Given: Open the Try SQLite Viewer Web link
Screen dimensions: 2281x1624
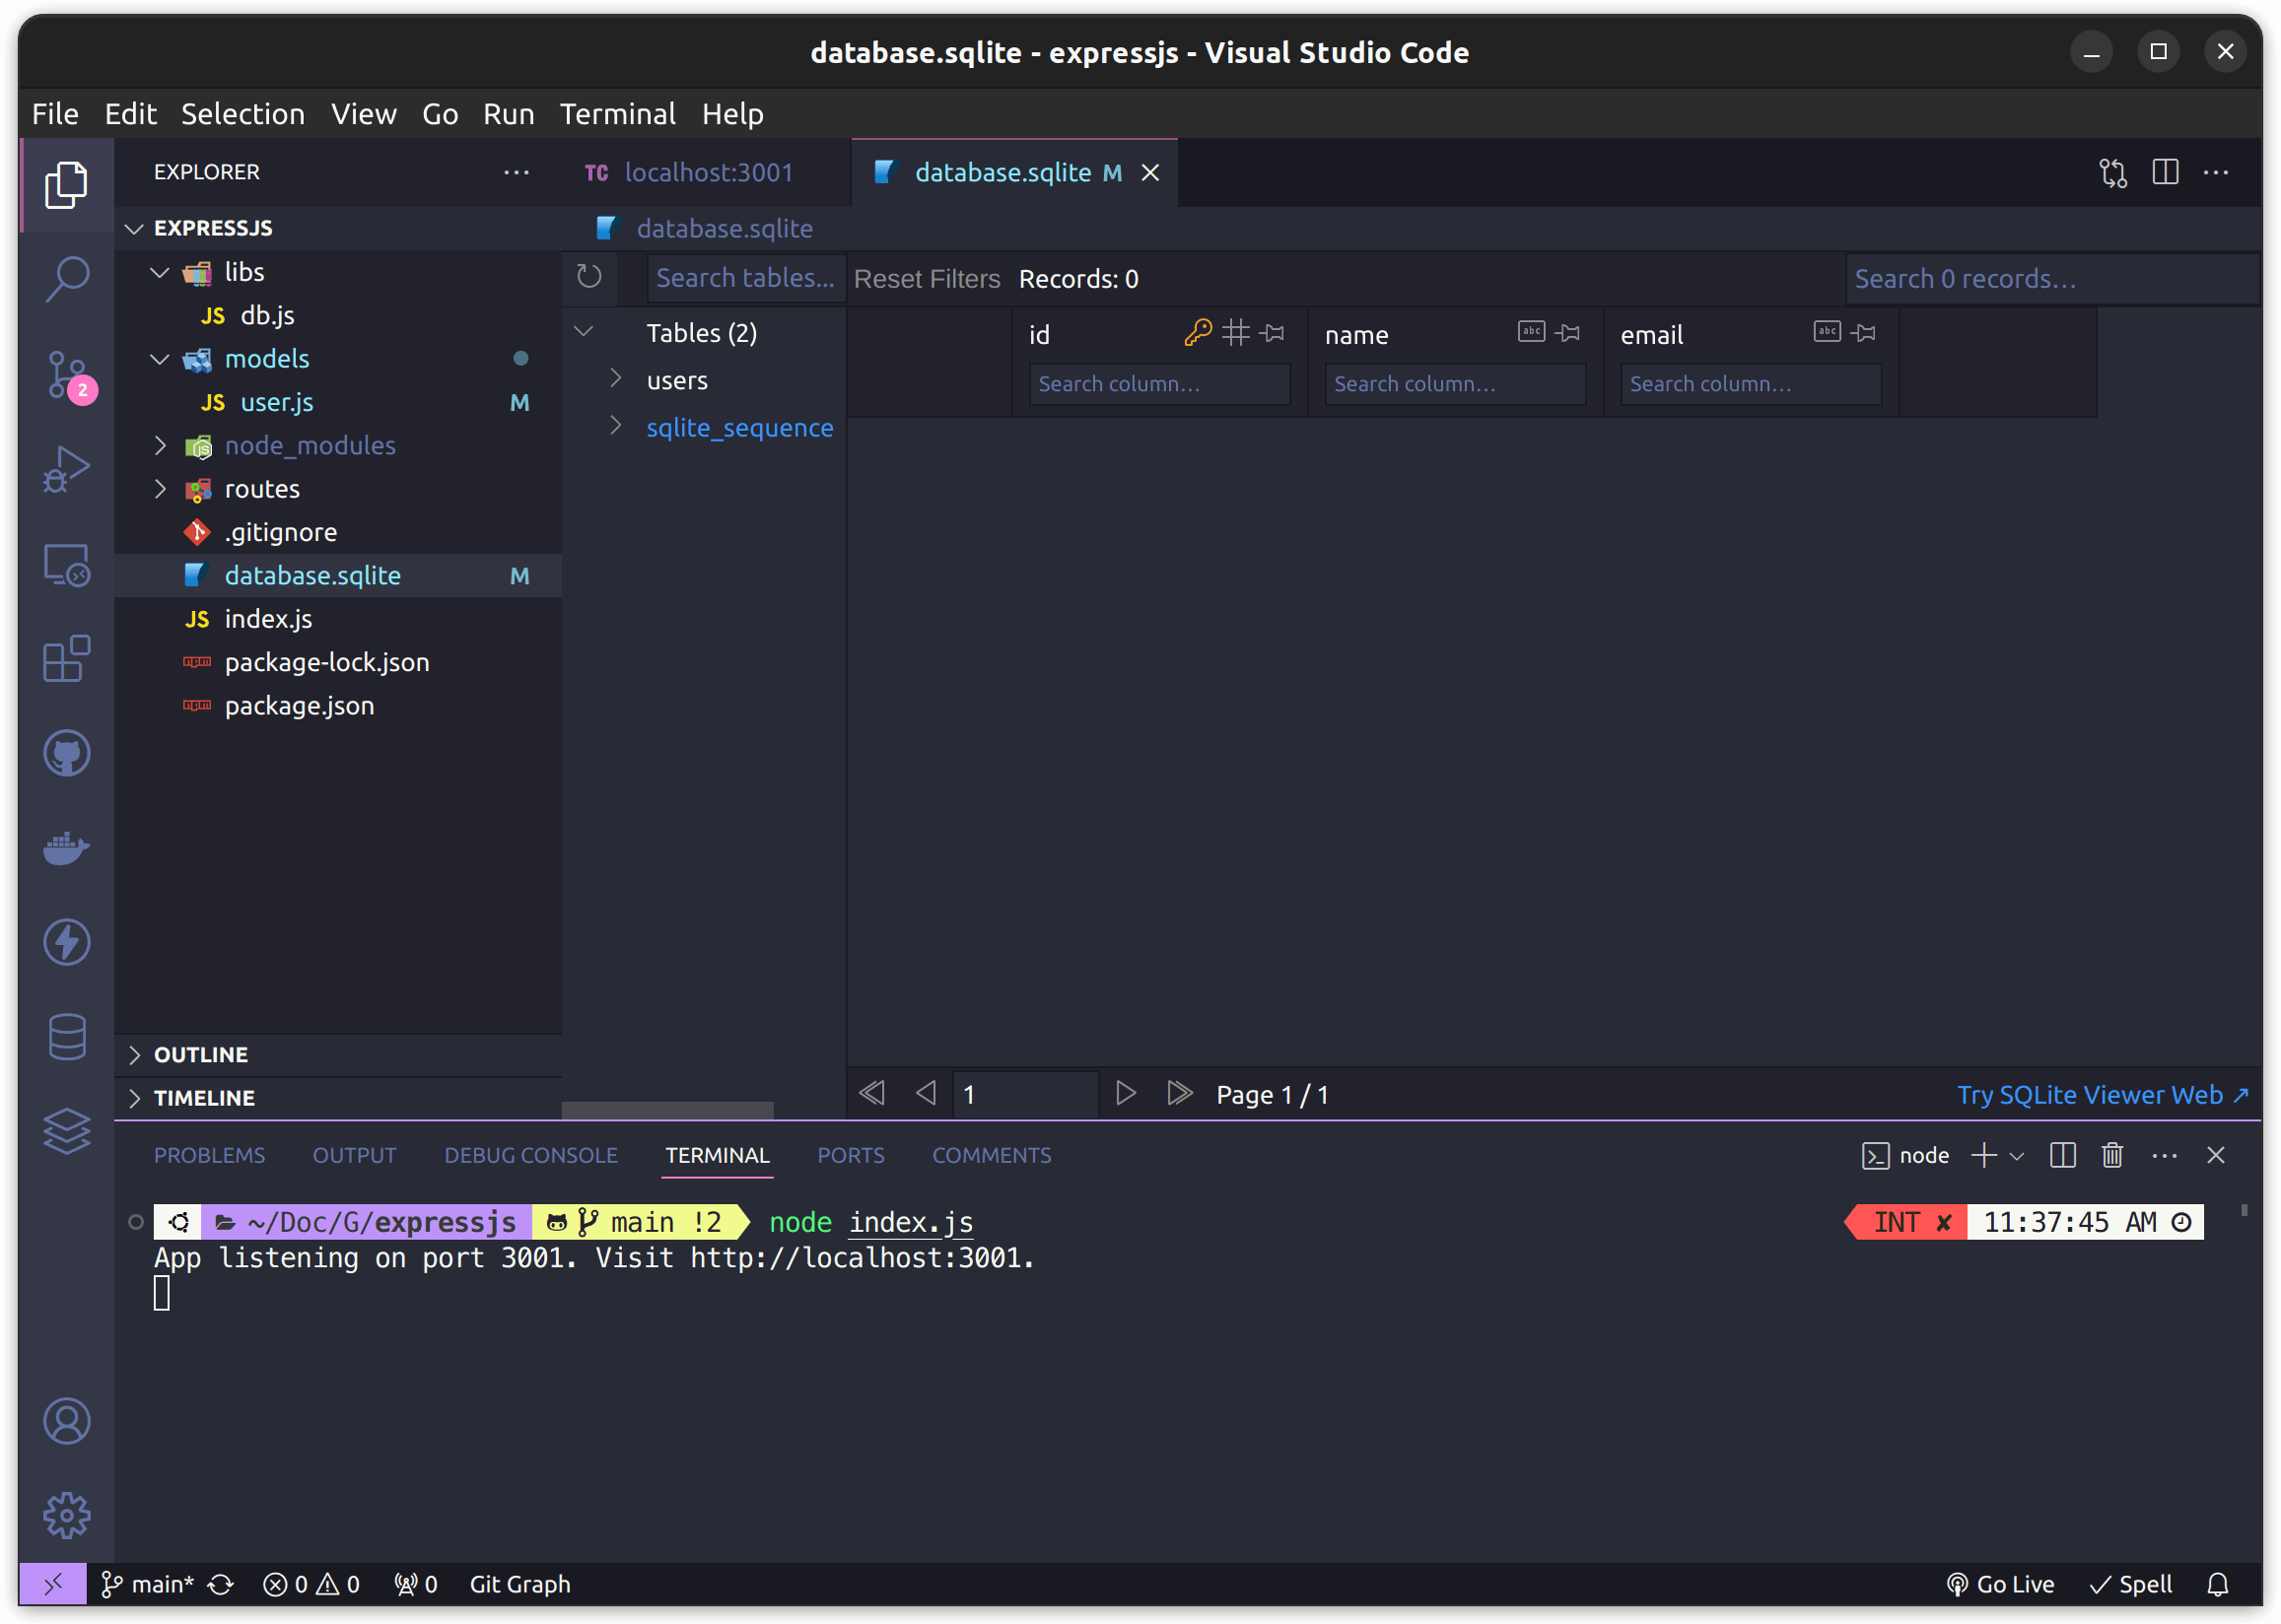Looking at the screenshot, I should (x=2103, y=1095).
